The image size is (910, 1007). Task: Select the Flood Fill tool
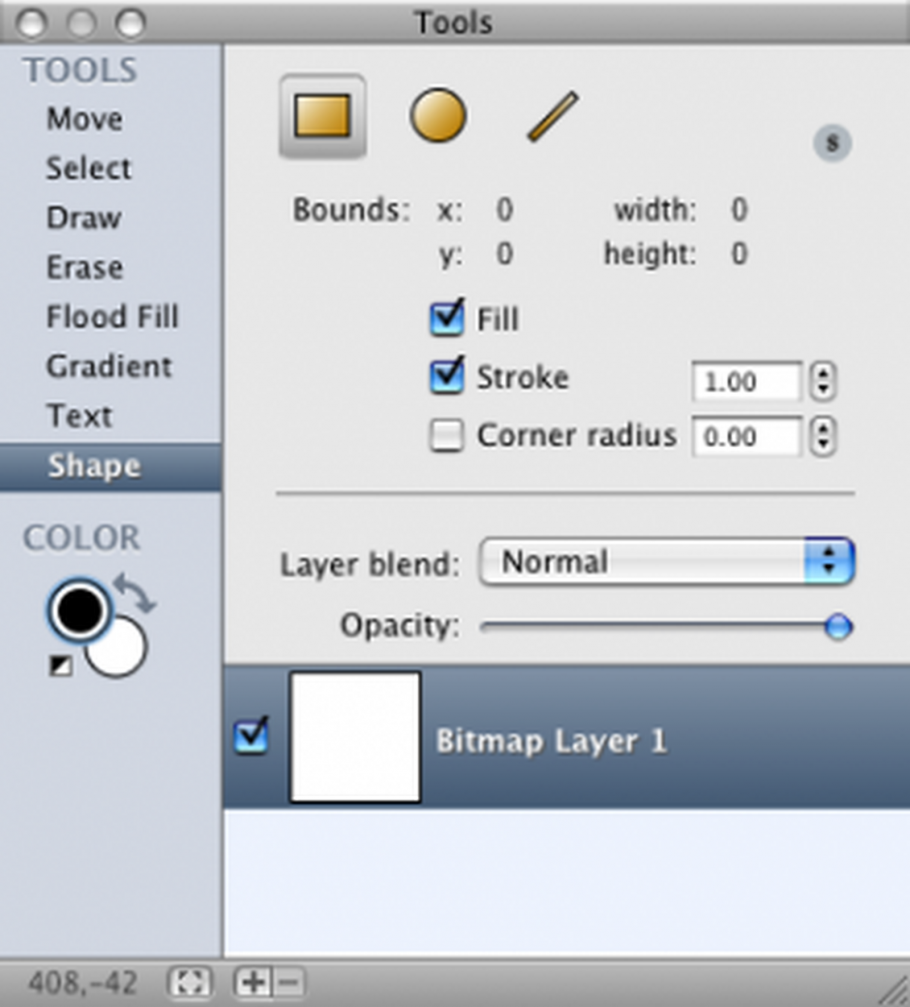(x=112, y=316)
